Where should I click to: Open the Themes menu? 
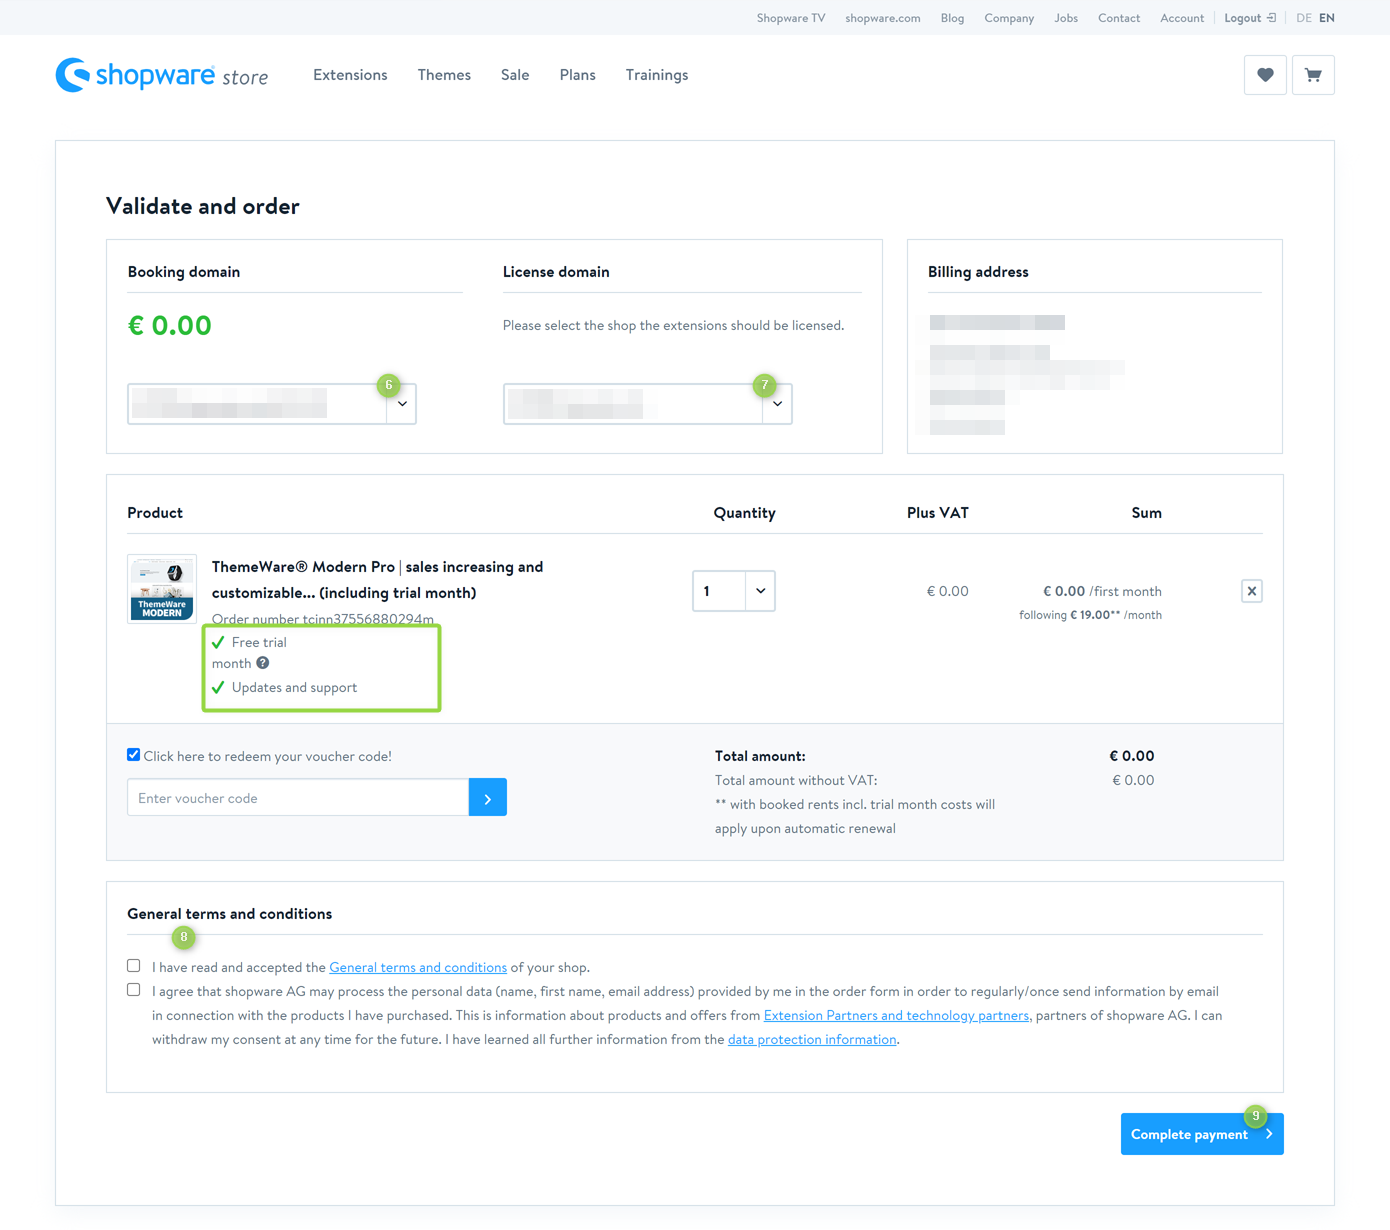tap(444, 75)
